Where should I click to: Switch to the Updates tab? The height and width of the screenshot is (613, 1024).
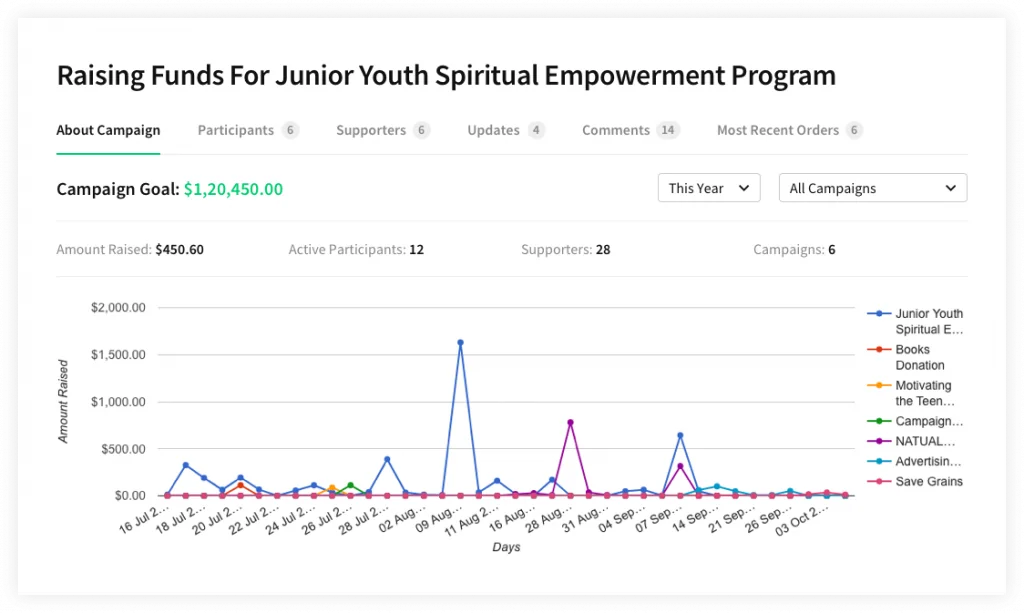[494, 130]
